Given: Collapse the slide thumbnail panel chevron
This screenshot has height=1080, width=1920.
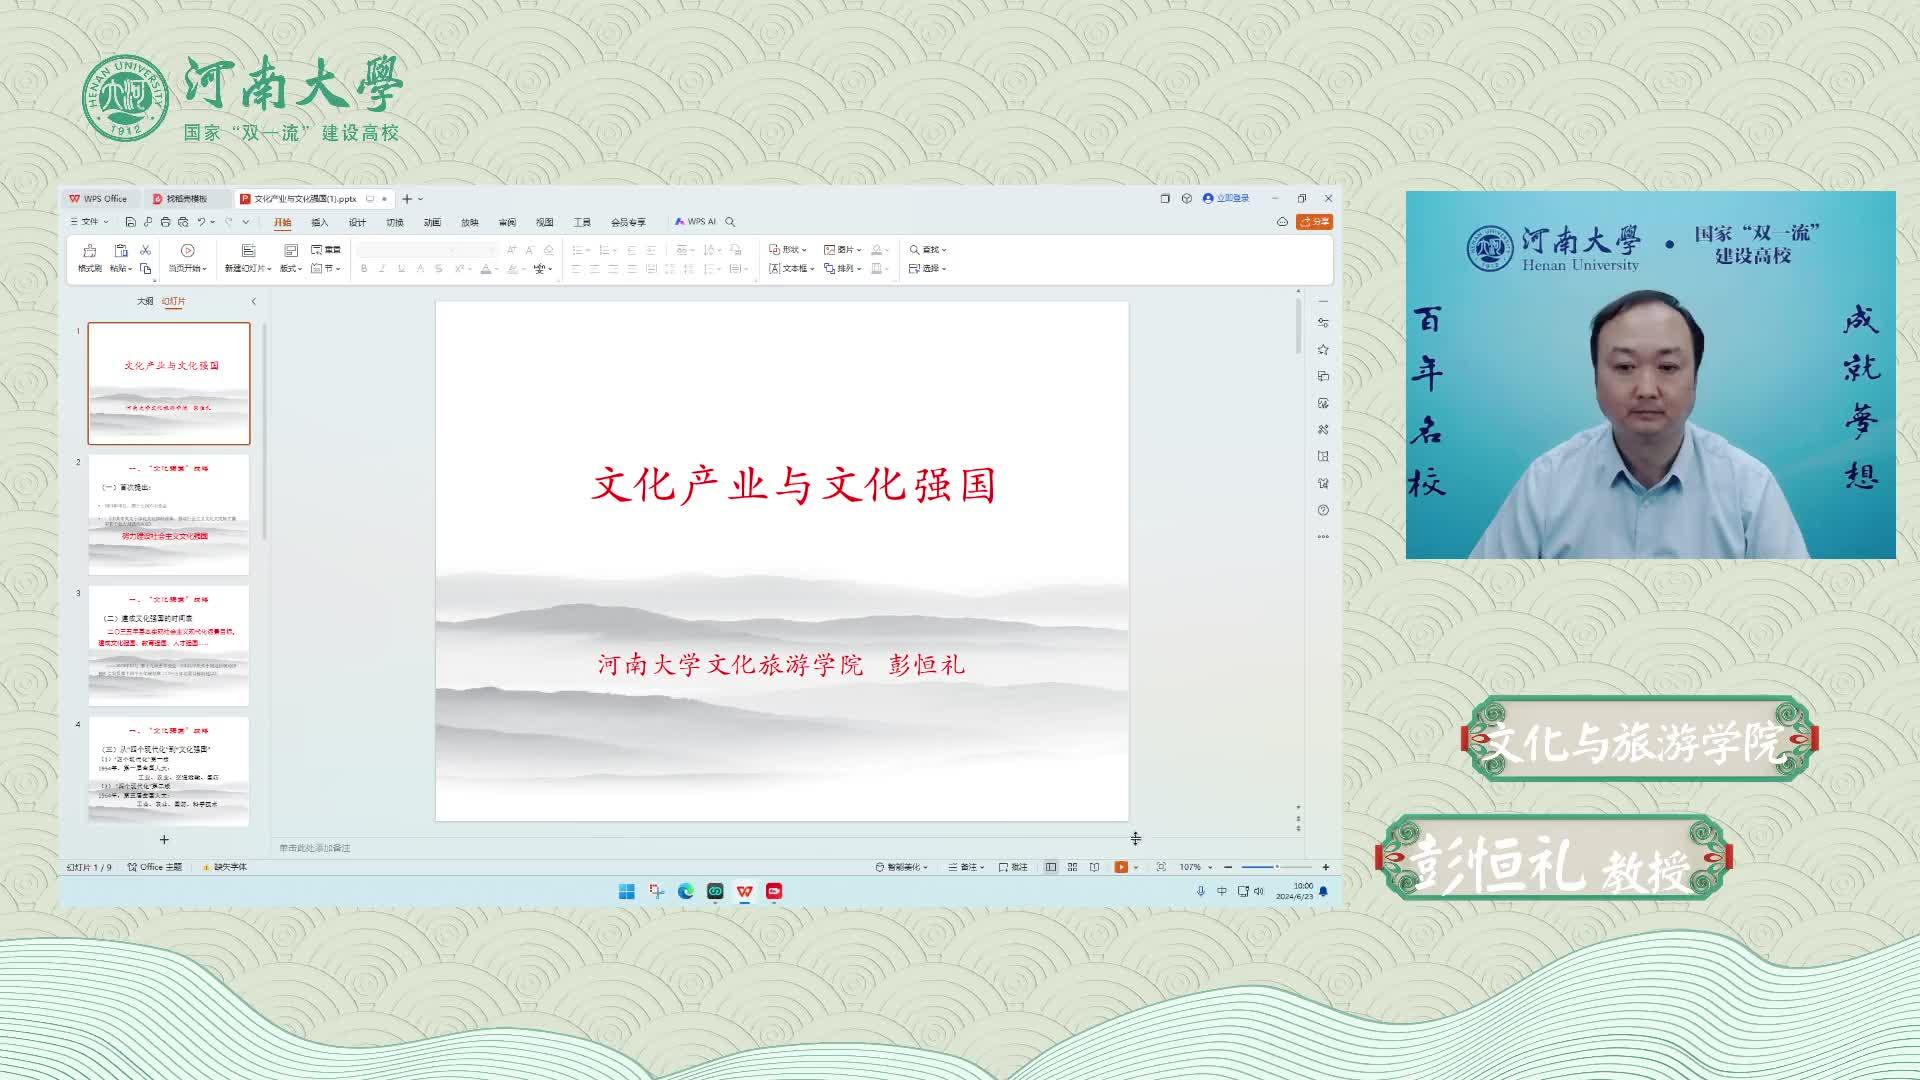Looking at the screenshot, I should [x=253, y=301].
